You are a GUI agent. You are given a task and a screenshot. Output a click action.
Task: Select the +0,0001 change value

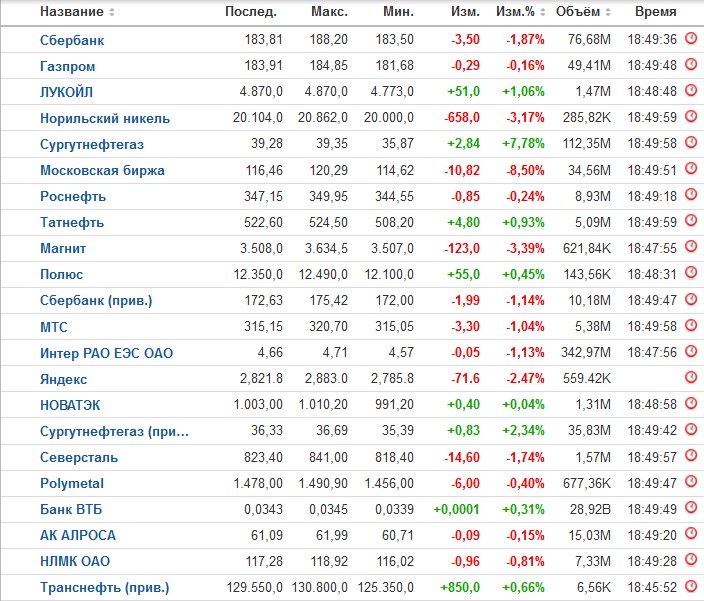(456, 509)
